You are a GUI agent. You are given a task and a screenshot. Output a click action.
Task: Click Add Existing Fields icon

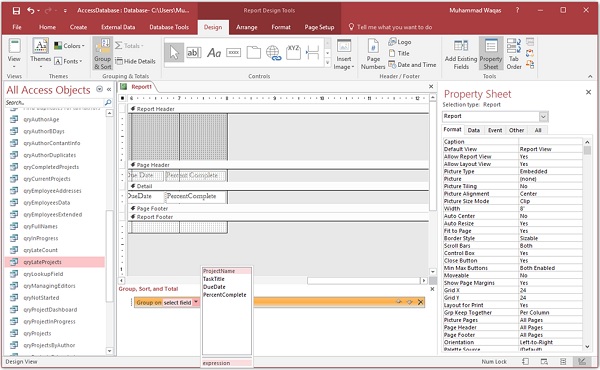(x=461, y=54)
